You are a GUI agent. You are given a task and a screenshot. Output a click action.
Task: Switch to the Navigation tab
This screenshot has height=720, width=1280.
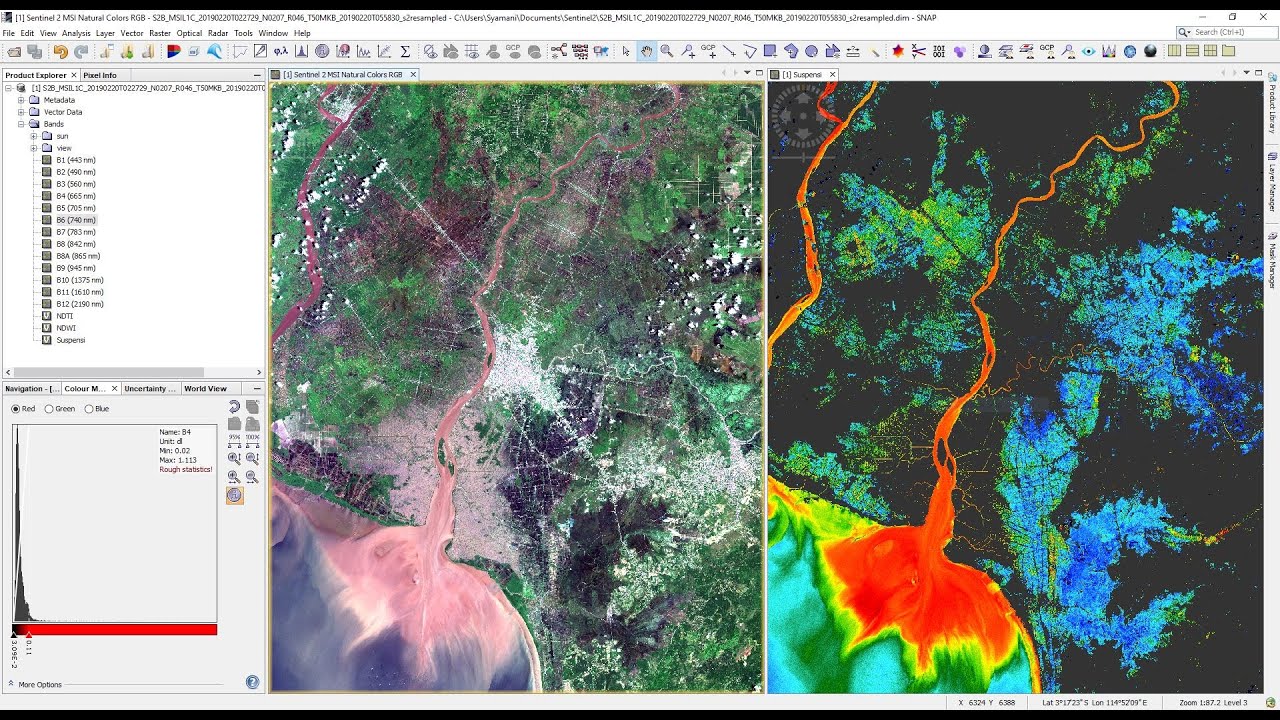pos(31,388)
